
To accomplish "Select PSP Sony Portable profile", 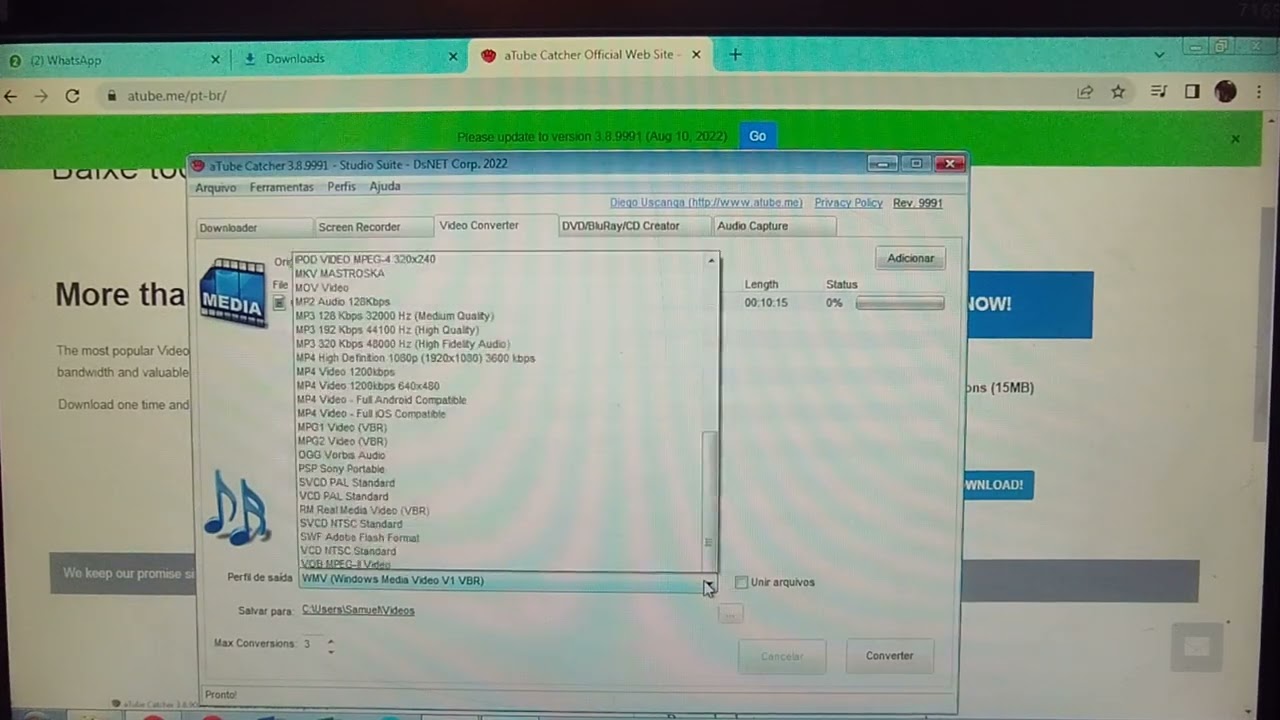I will coord(341,469).
